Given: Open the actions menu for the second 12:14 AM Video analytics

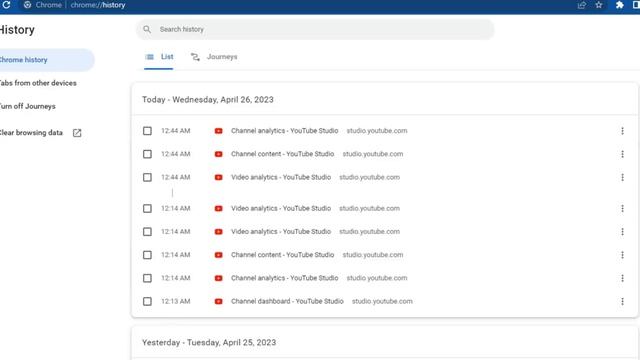Looking at the screenshot, I should pyautogui.click(x=622, y=231).
